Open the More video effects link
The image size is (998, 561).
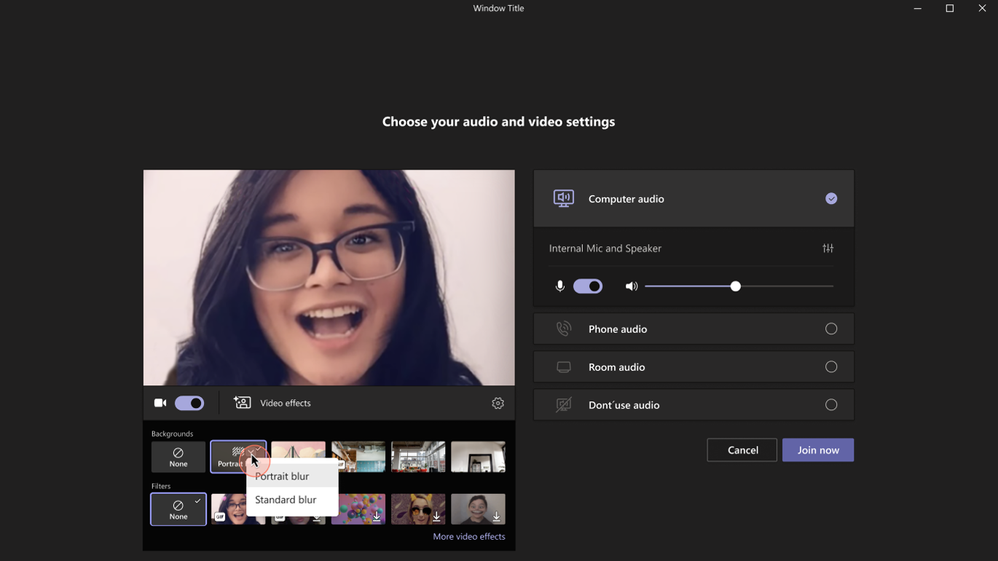[x=469, y=537]
